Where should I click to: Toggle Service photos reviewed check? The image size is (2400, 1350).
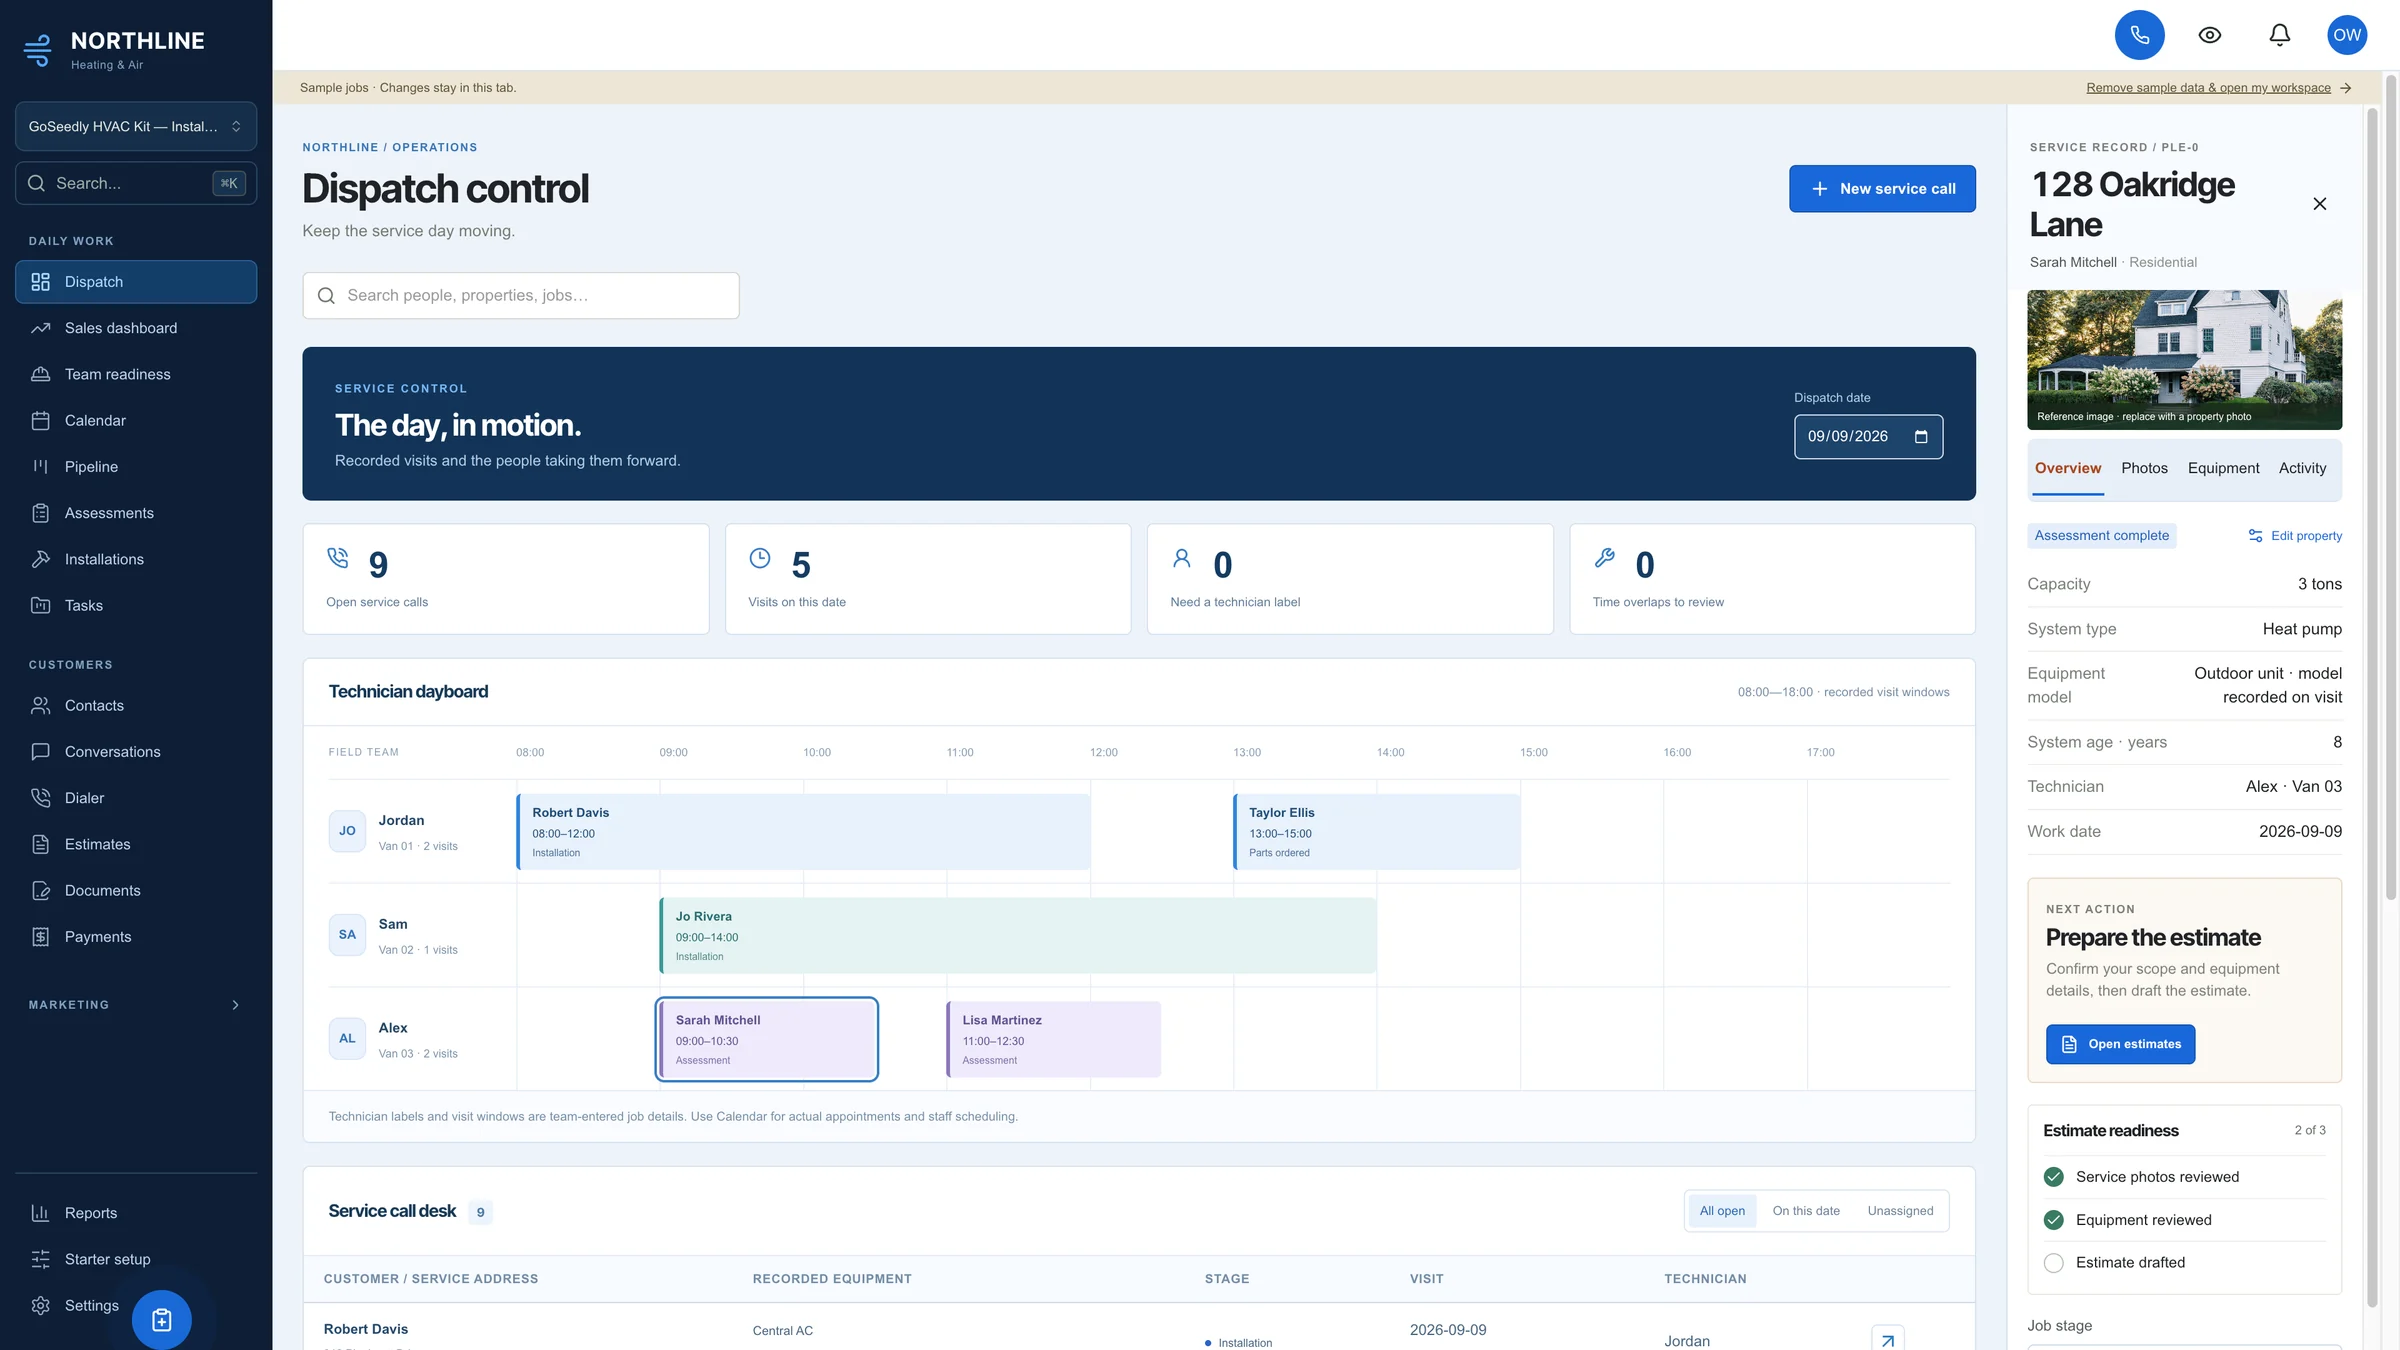point(2054,1177)
